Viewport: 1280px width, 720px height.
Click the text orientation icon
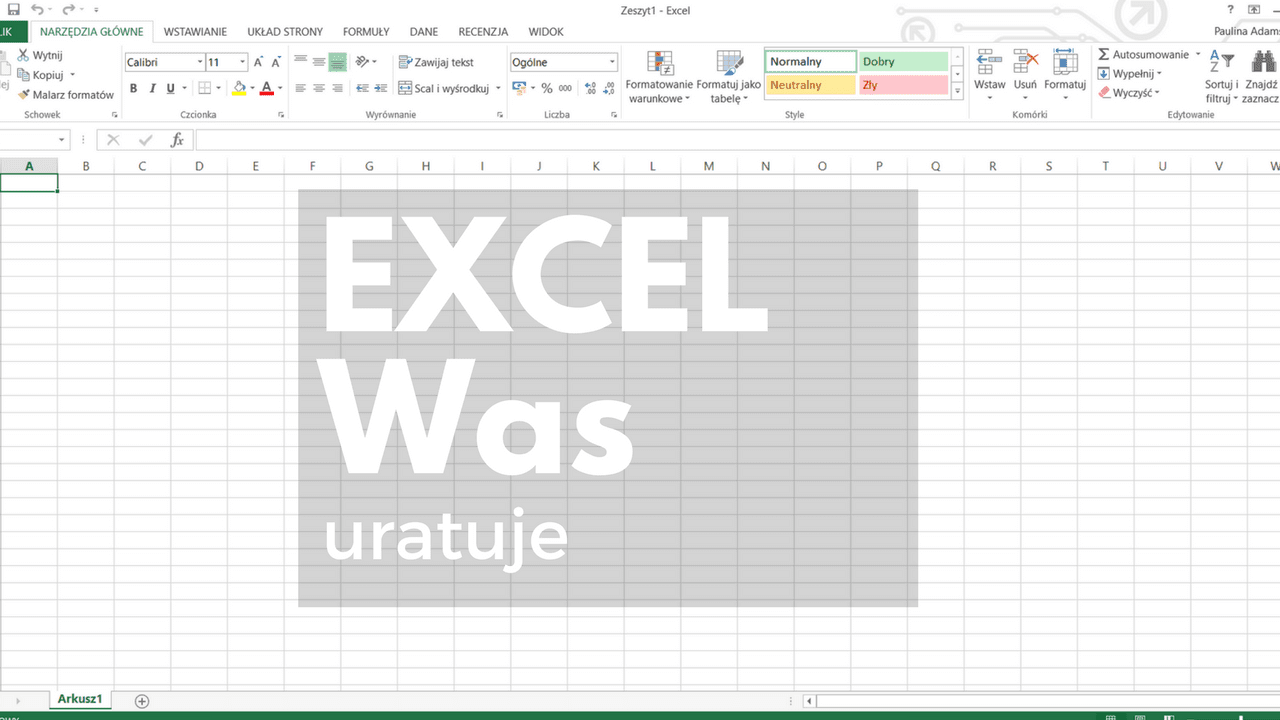click(363, 62)
